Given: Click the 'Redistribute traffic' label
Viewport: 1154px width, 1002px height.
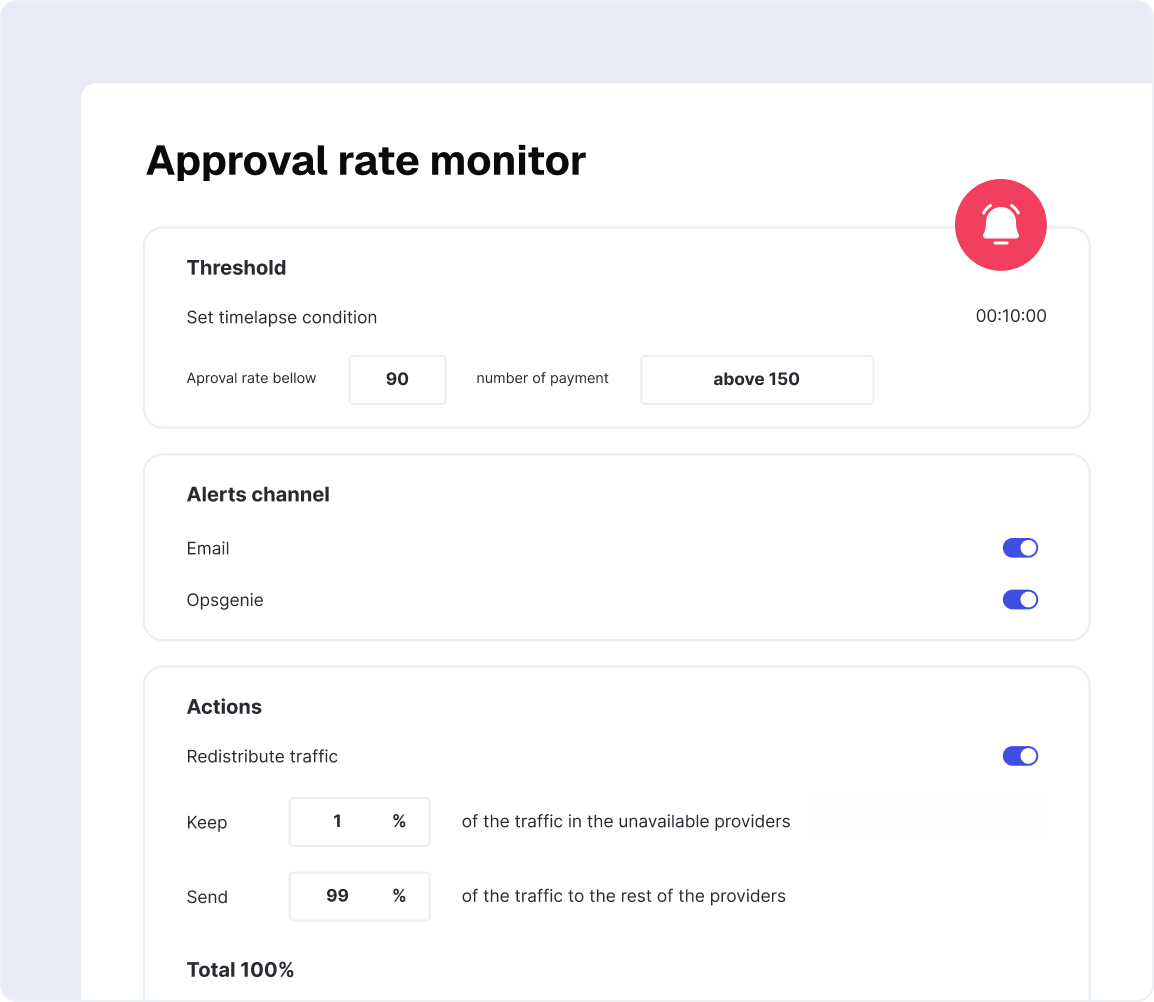Looking at the screenshot, I should 262,757.
